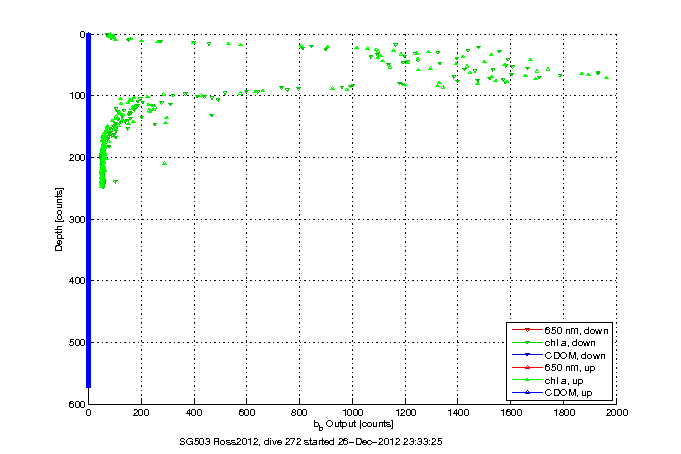Click the red line sample for '650 nm, down'
Viewport: 681px width, 454px height.
[527, 331]
